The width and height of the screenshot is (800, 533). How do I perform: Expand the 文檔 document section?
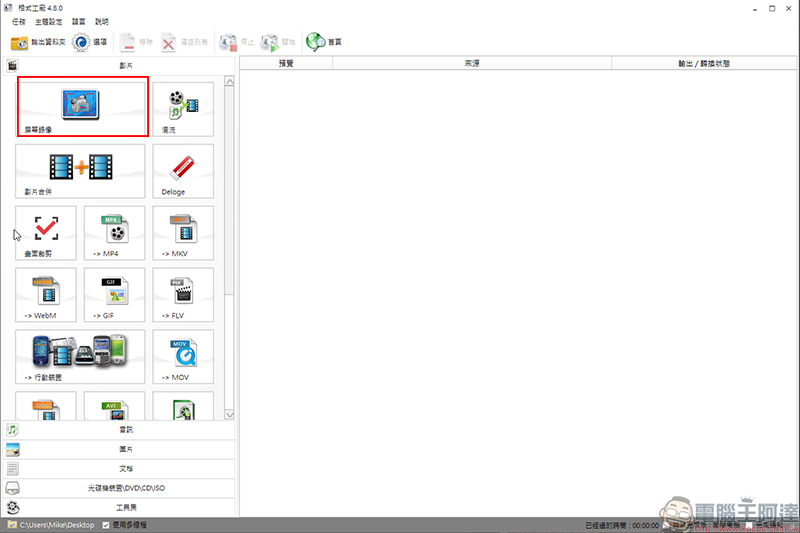[x=119, y=469]
